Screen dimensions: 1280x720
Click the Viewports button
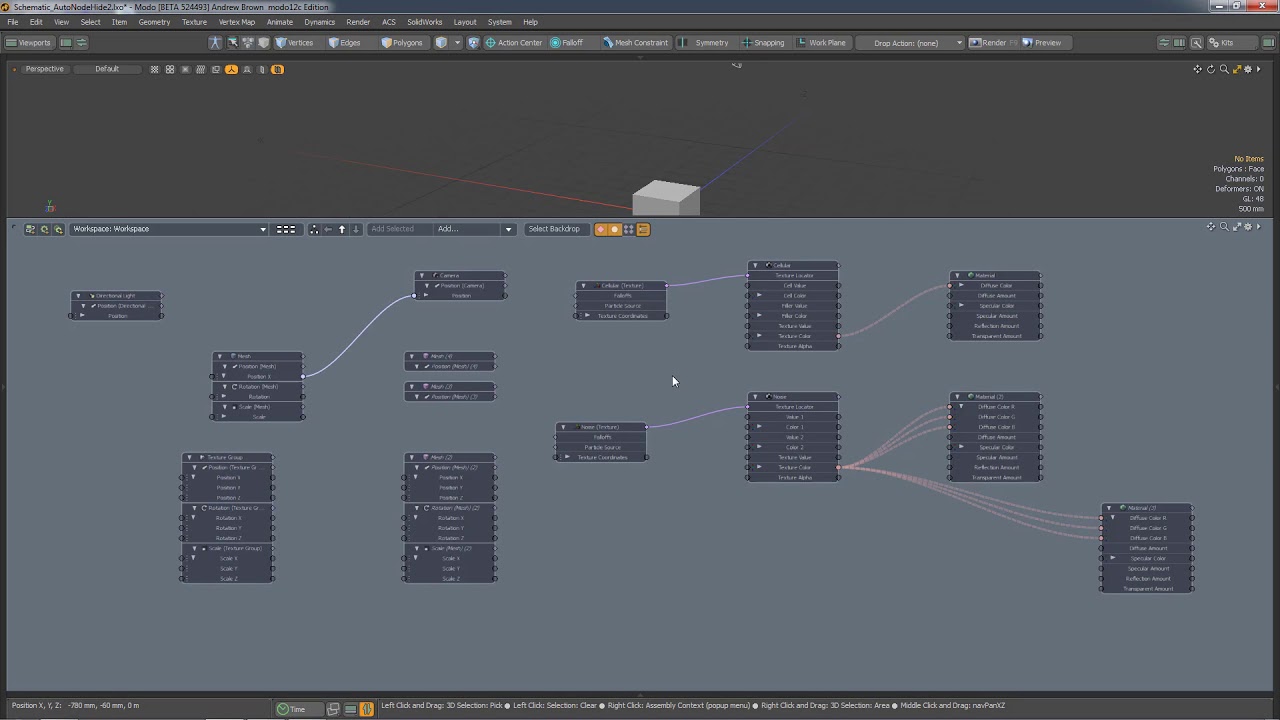tap(29, 43)
